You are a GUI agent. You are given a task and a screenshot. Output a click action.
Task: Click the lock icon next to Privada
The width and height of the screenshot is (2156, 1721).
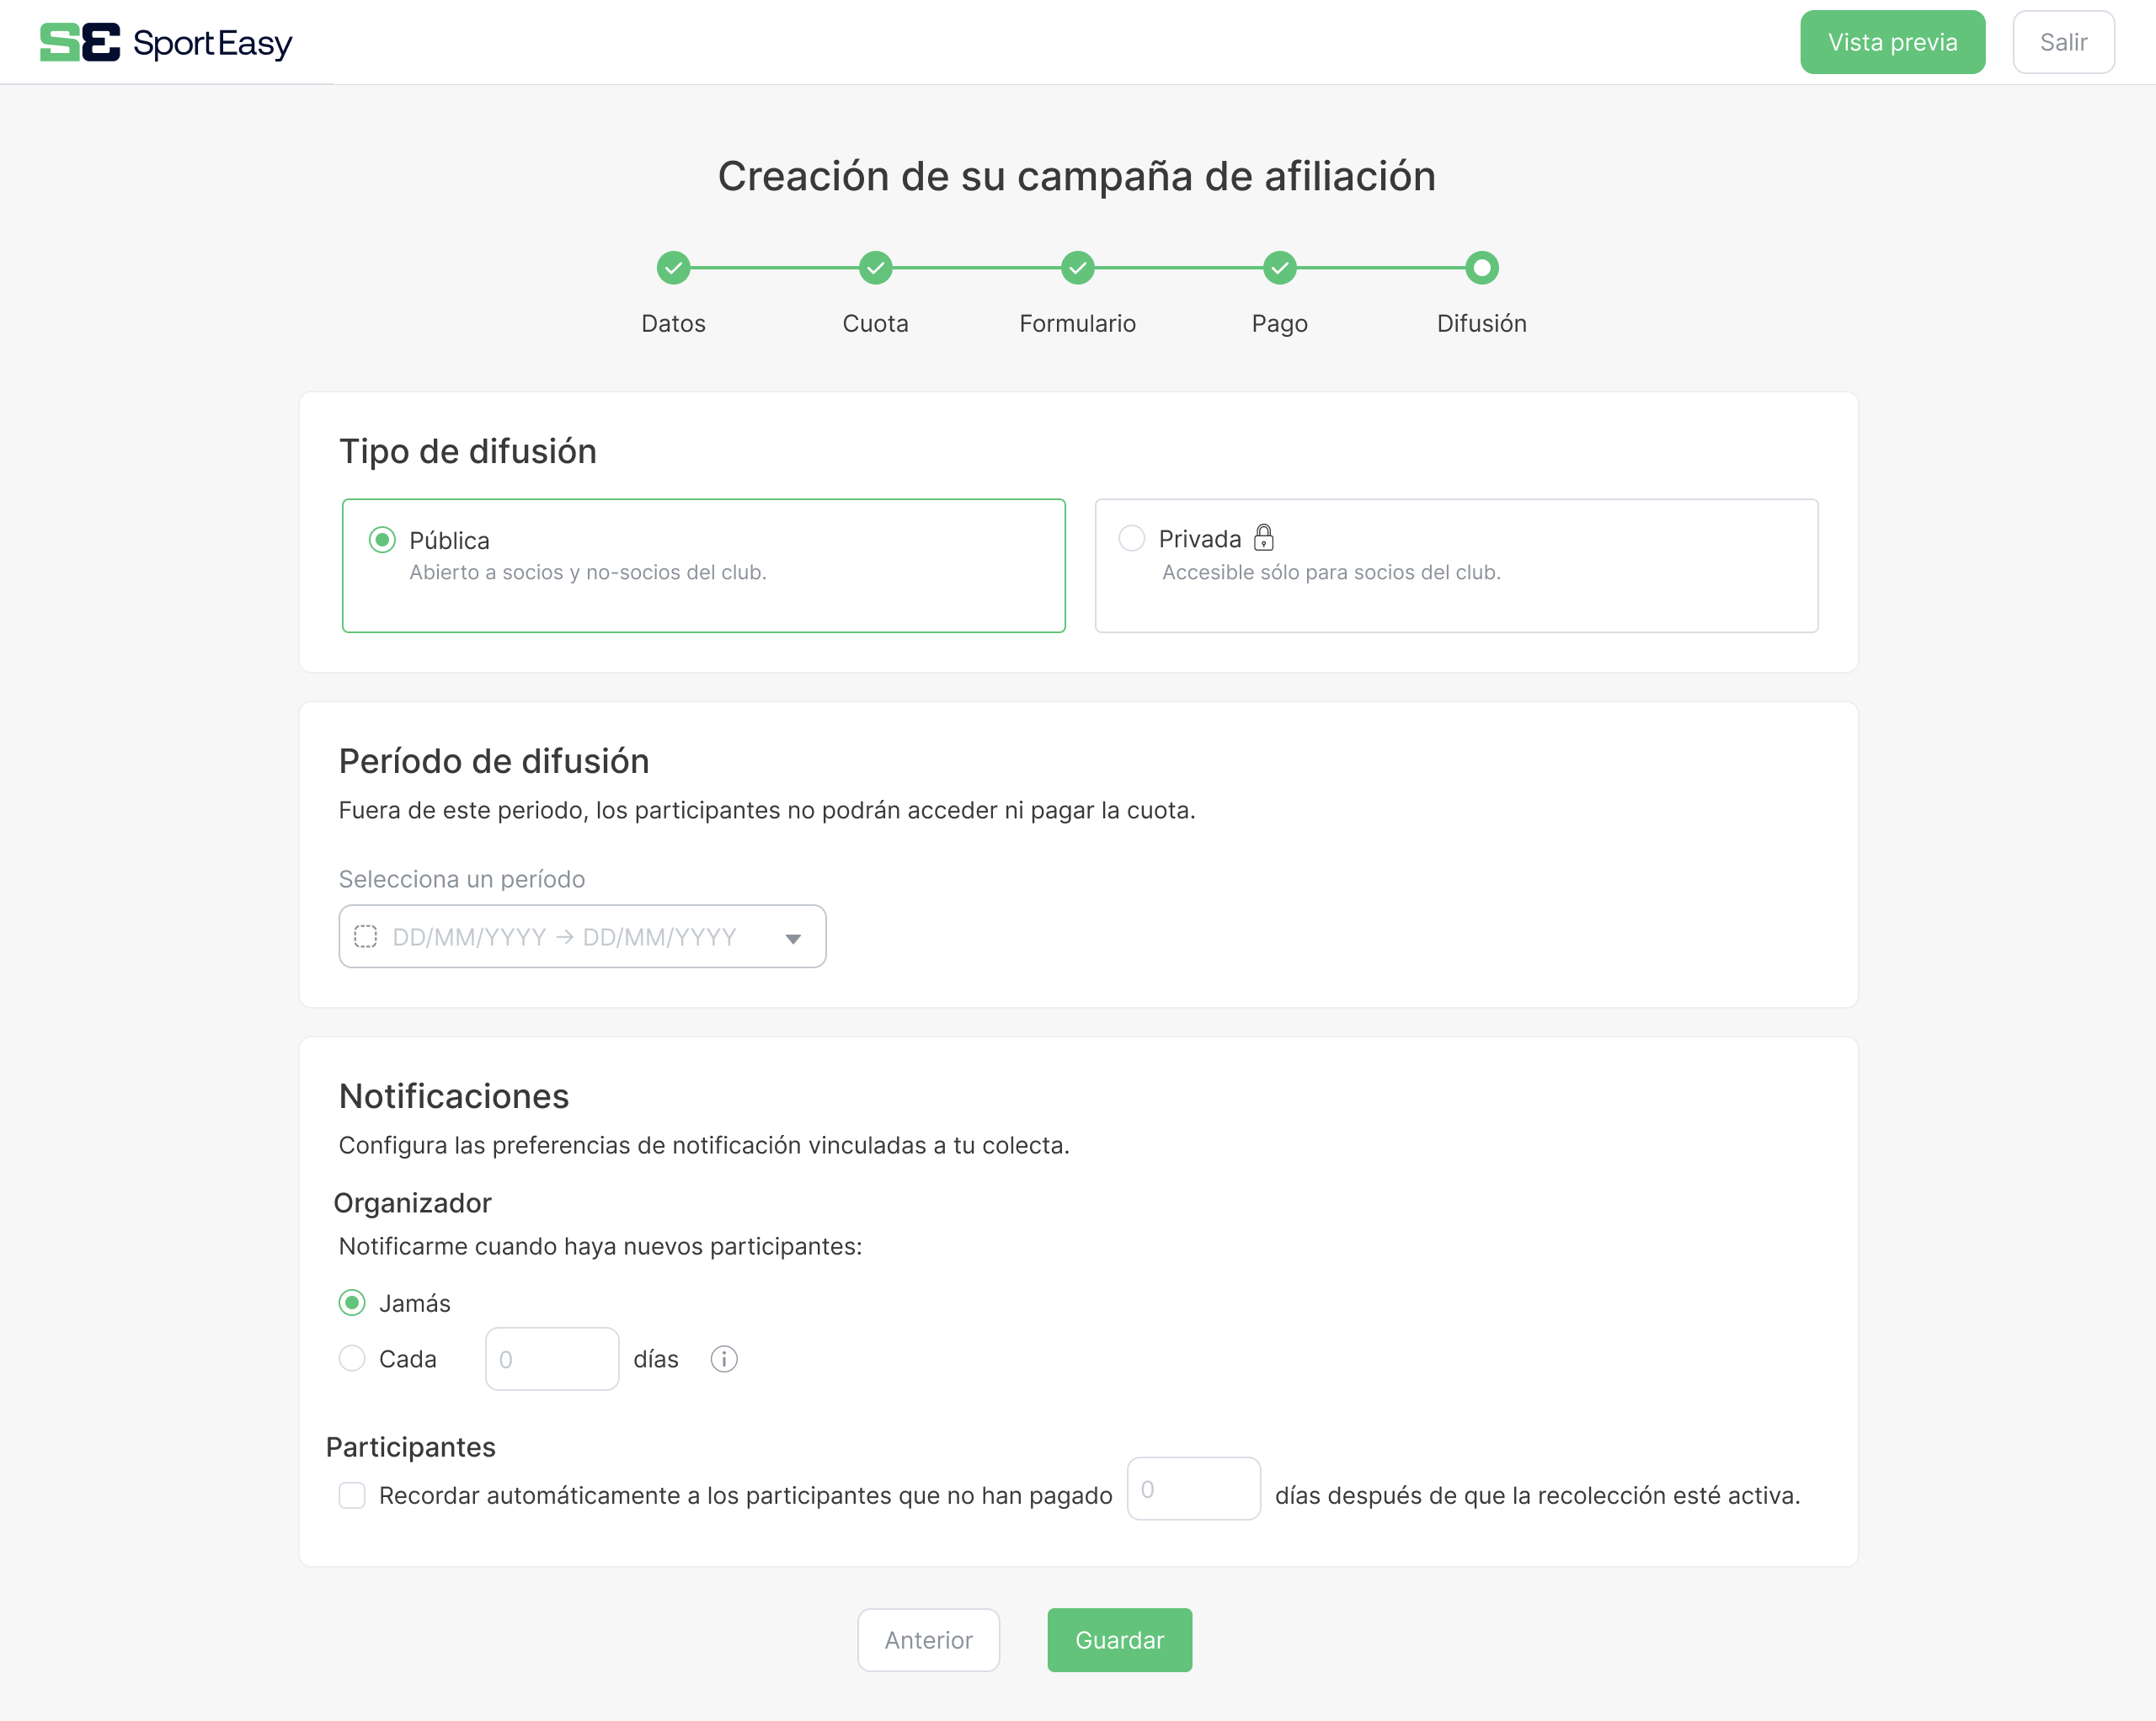[1265, 538]
